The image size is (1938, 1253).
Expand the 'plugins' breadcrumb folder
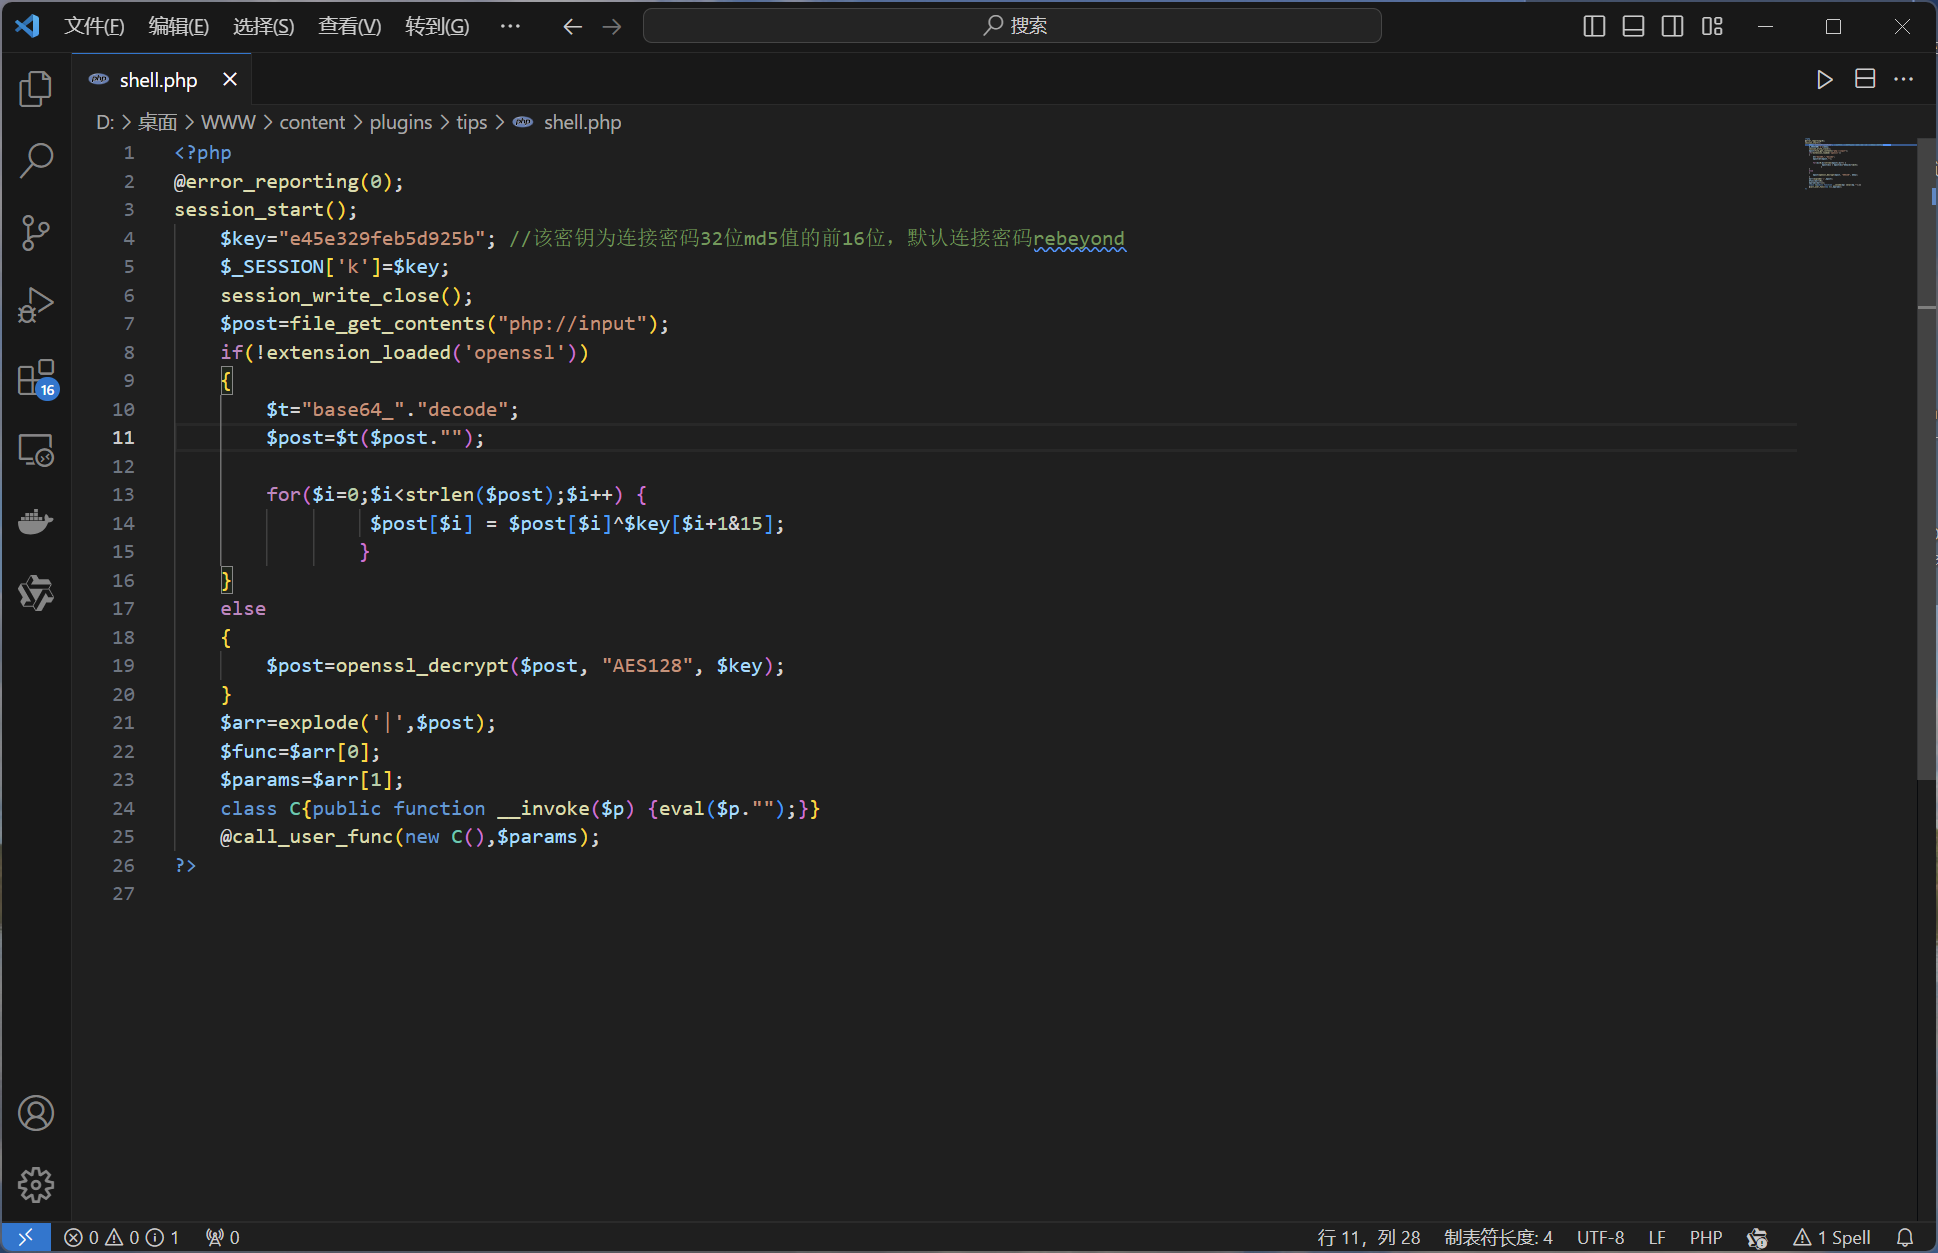pos(400,122)
